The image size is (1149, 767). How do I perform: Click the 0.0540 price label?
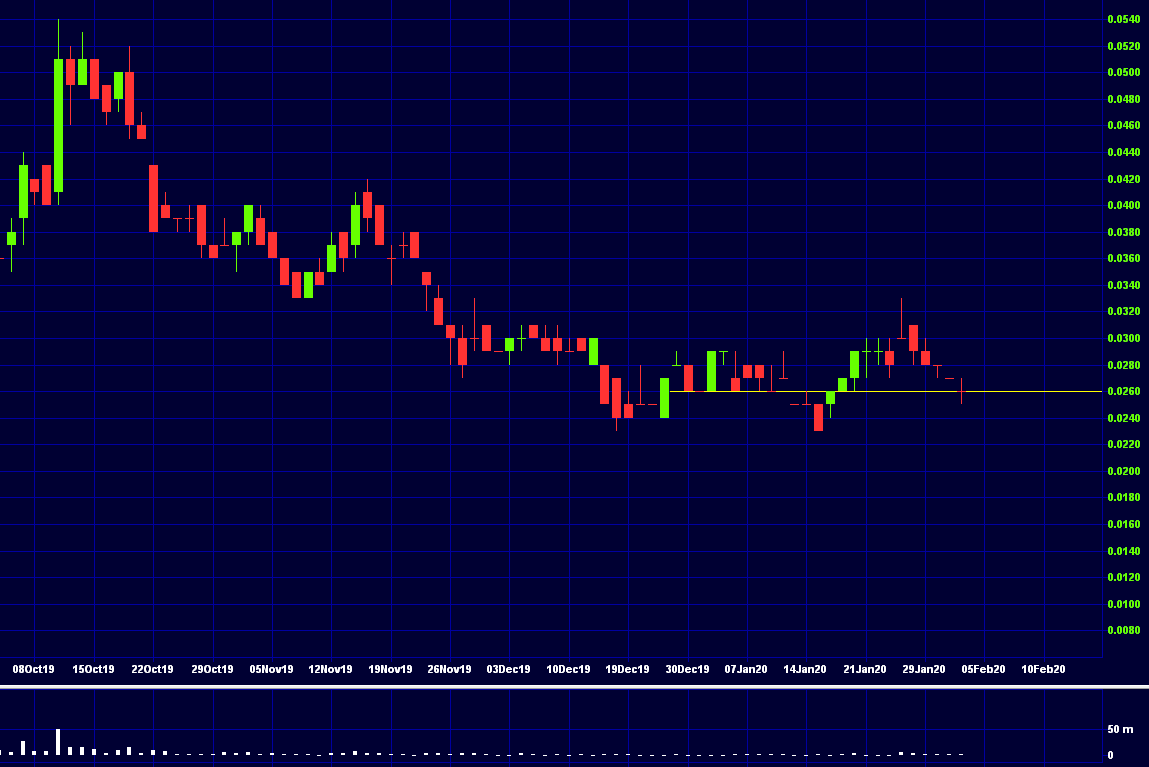[x=1123, y=20]
